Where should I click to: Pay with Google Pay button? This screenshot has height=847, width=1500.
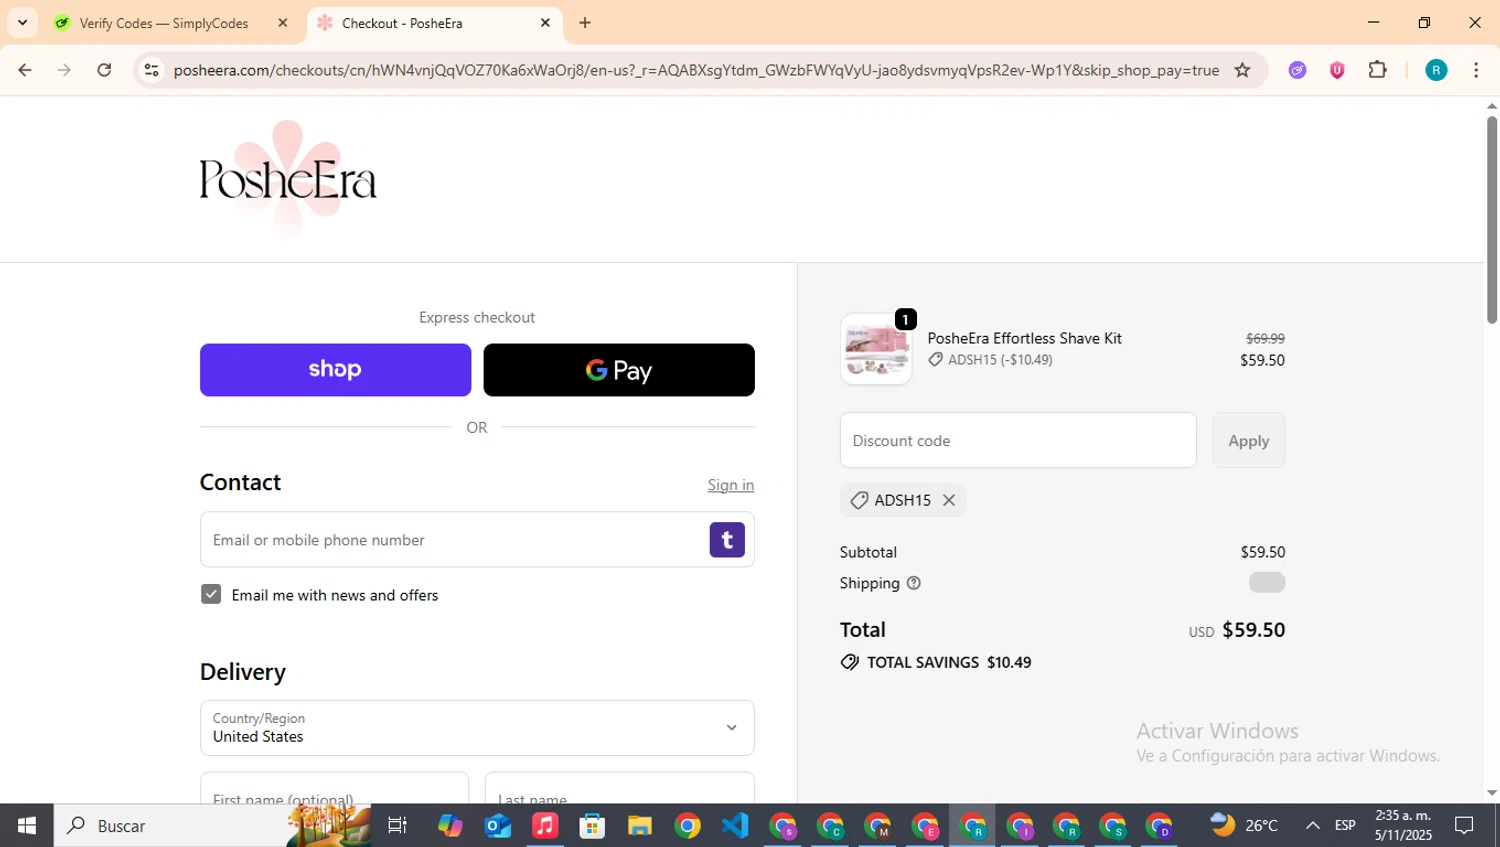click(x=619, y=370)
